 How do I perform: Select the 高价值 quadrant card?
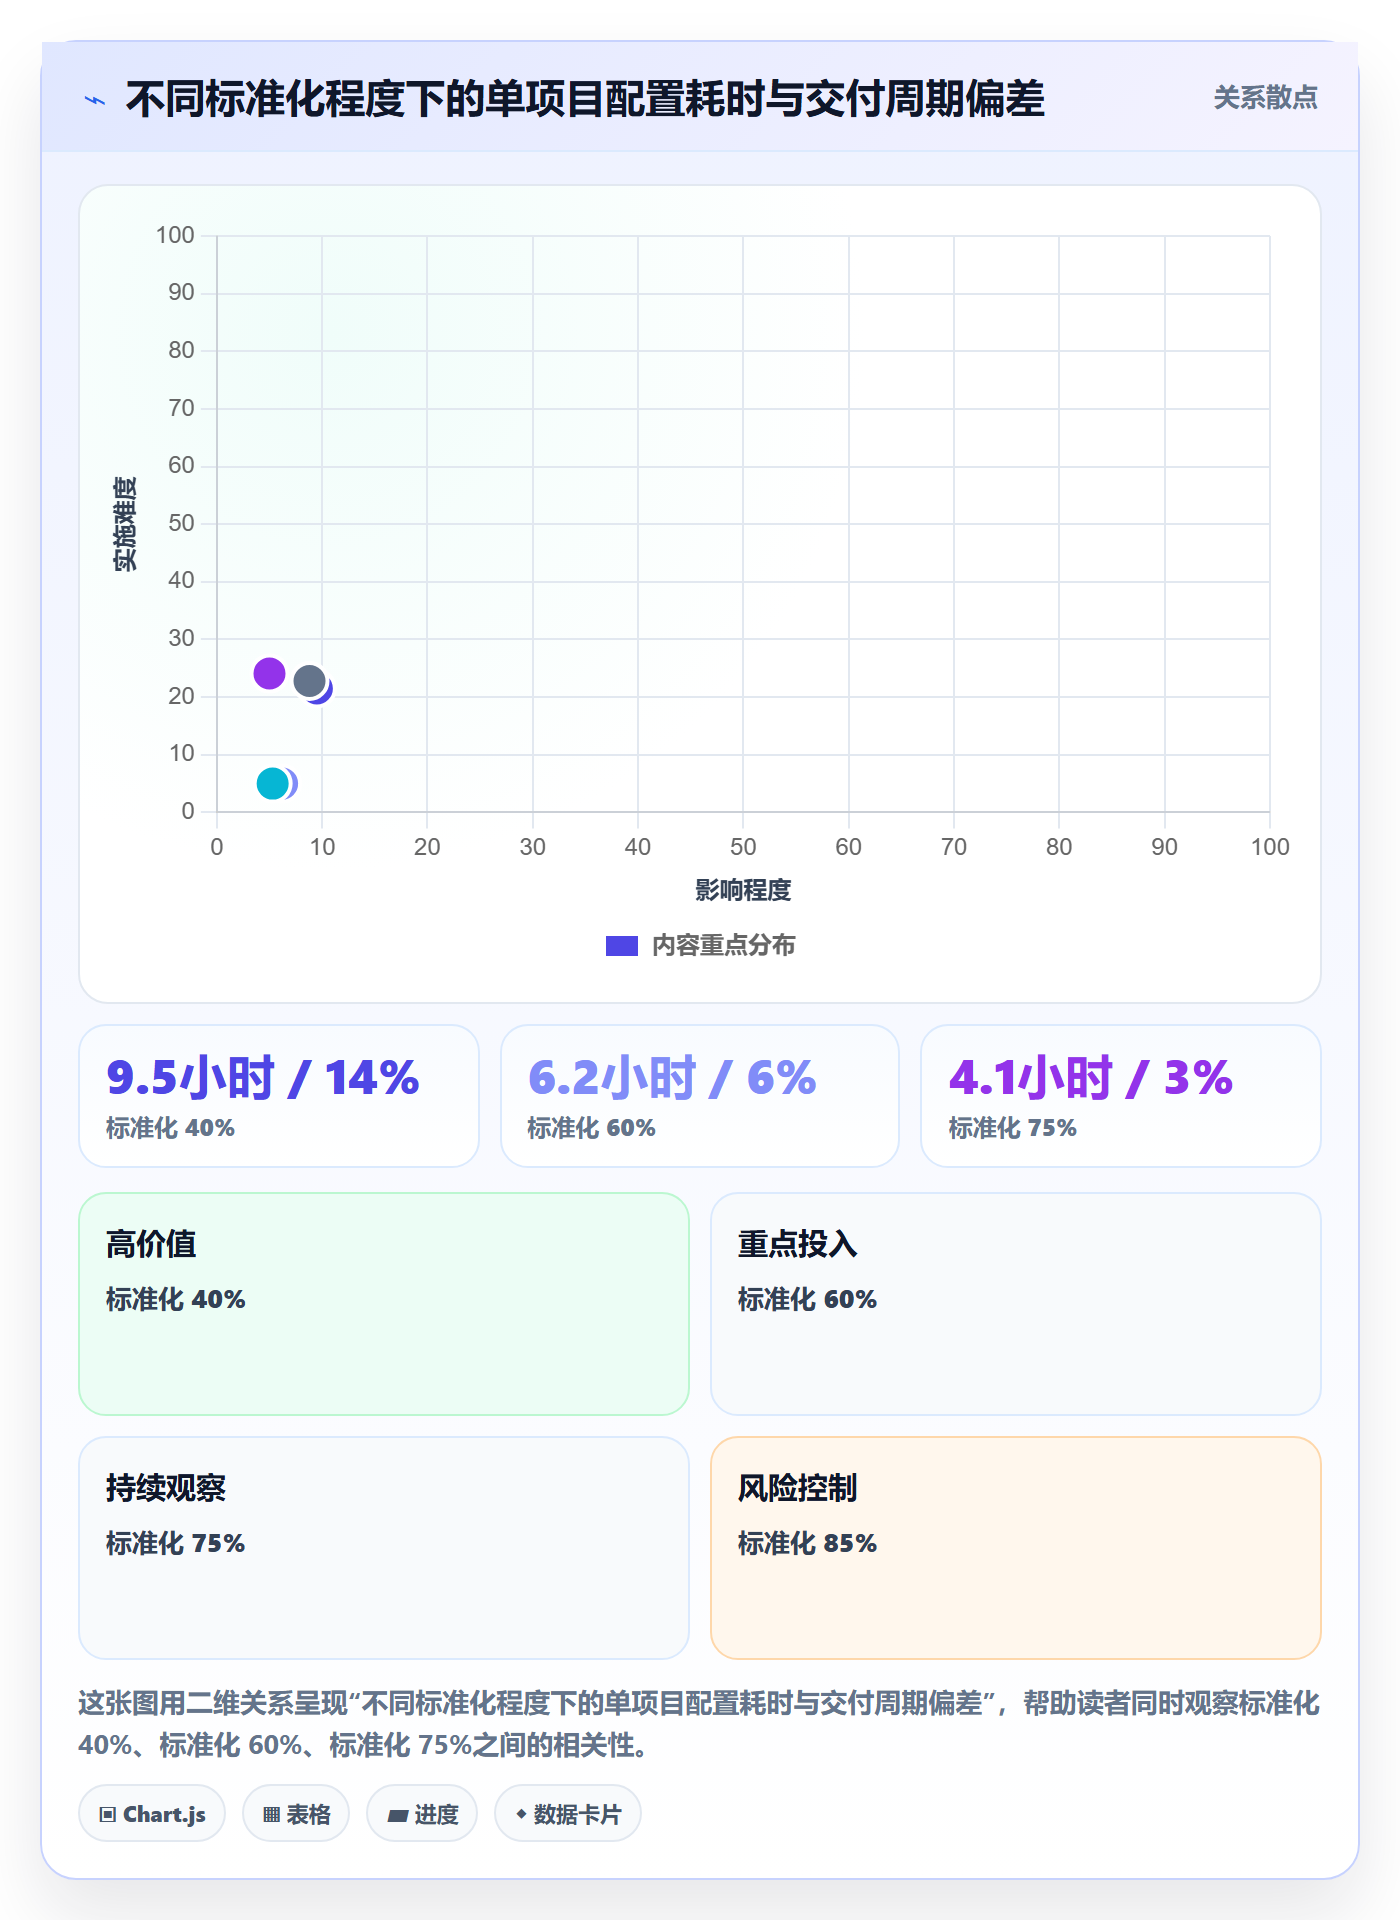(x=384, y=1304)
